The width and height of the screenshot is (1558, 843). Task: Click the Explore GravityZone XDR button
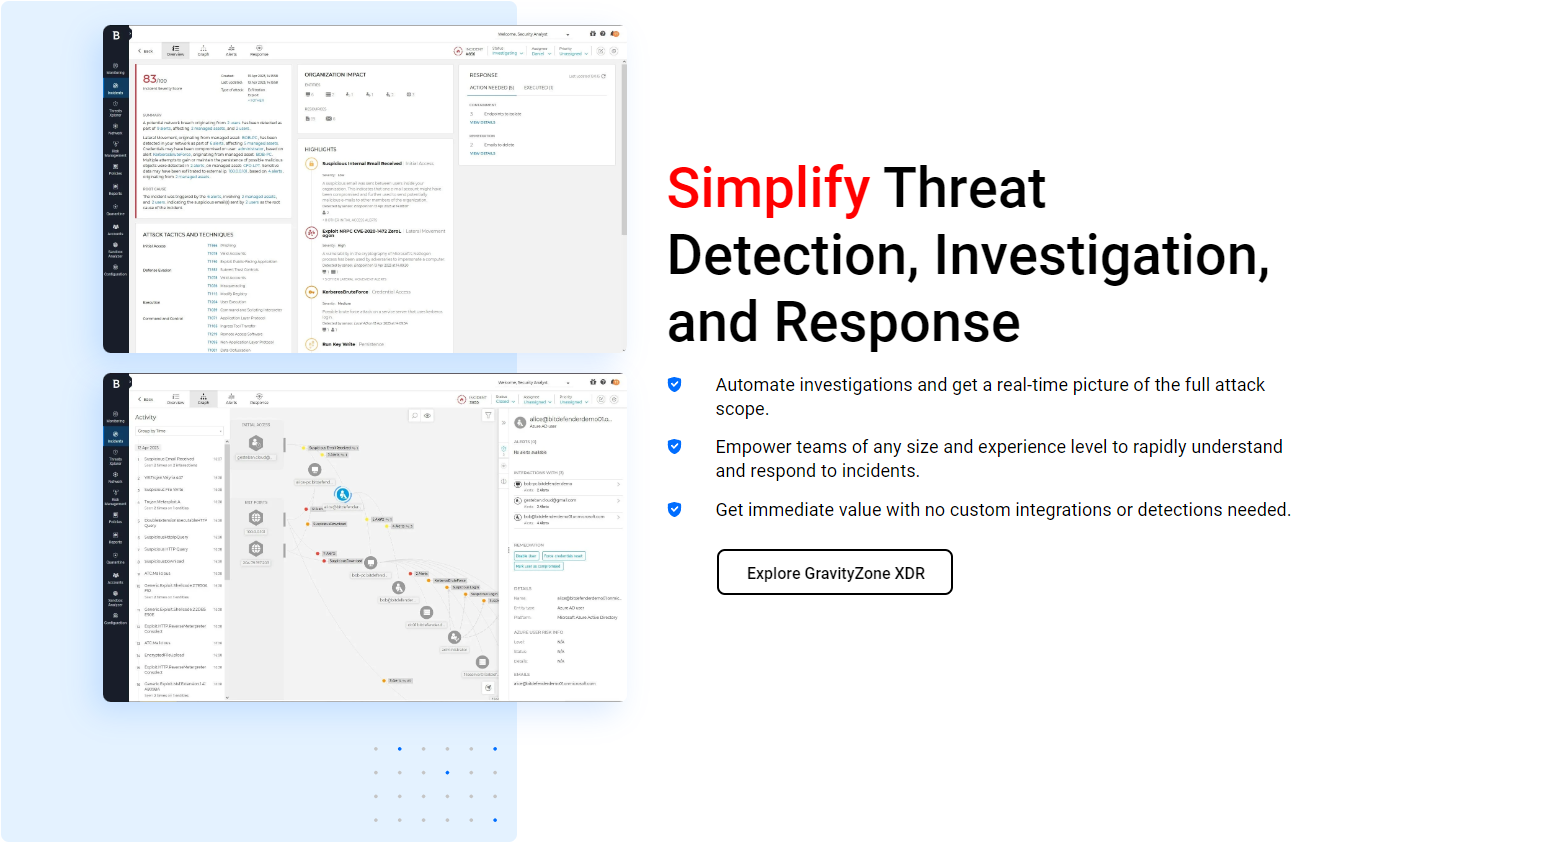pos(835,572)
